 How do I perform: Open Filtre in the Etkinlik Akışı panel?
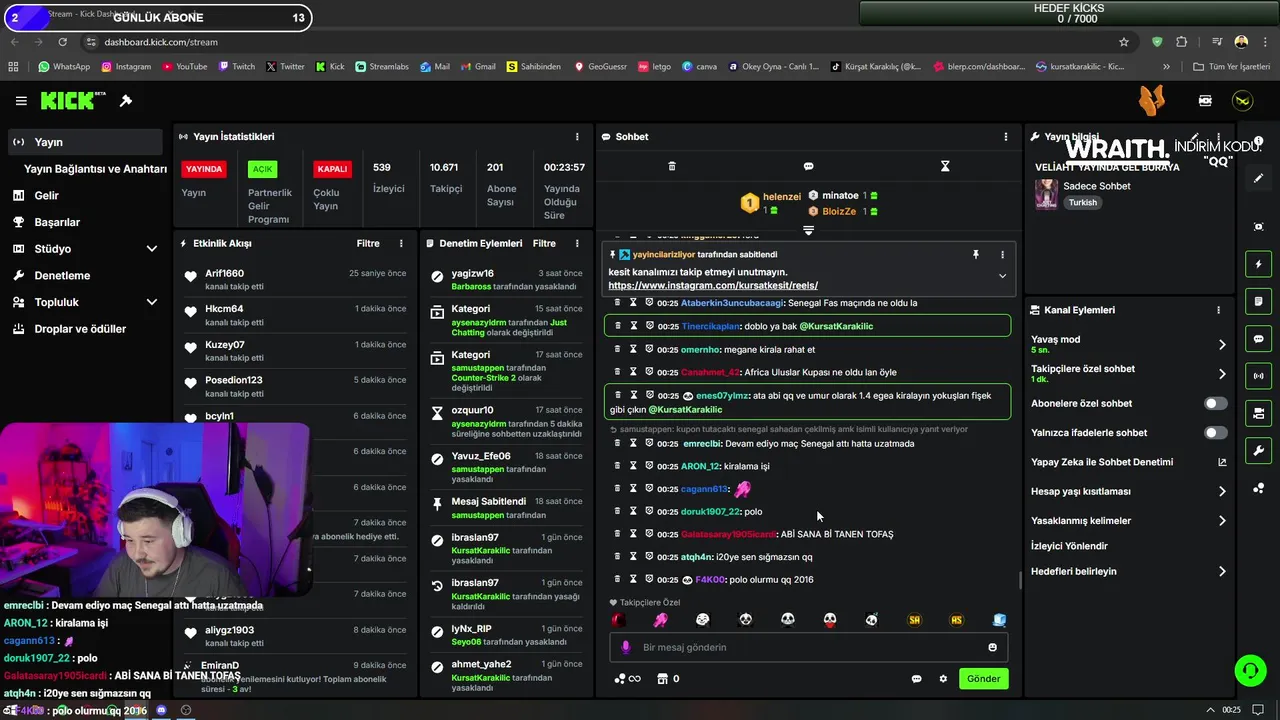(368, 243)
